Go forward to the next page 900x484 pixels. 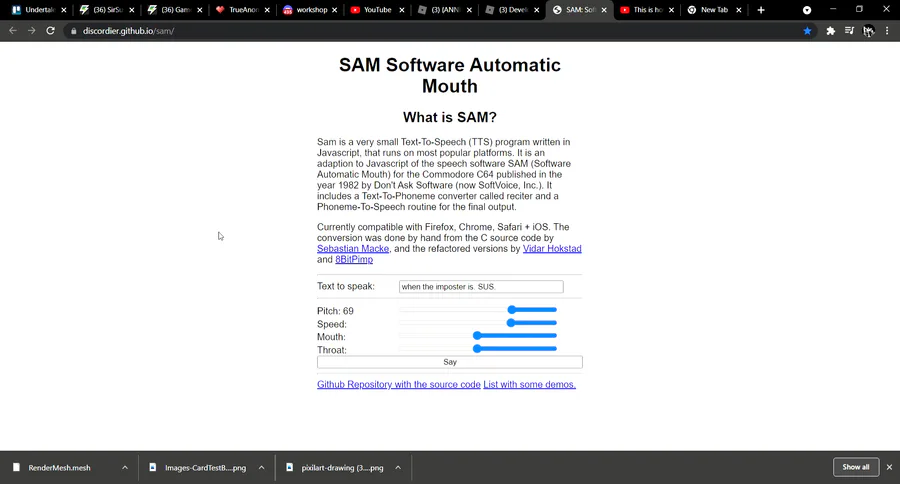(32, 31)
